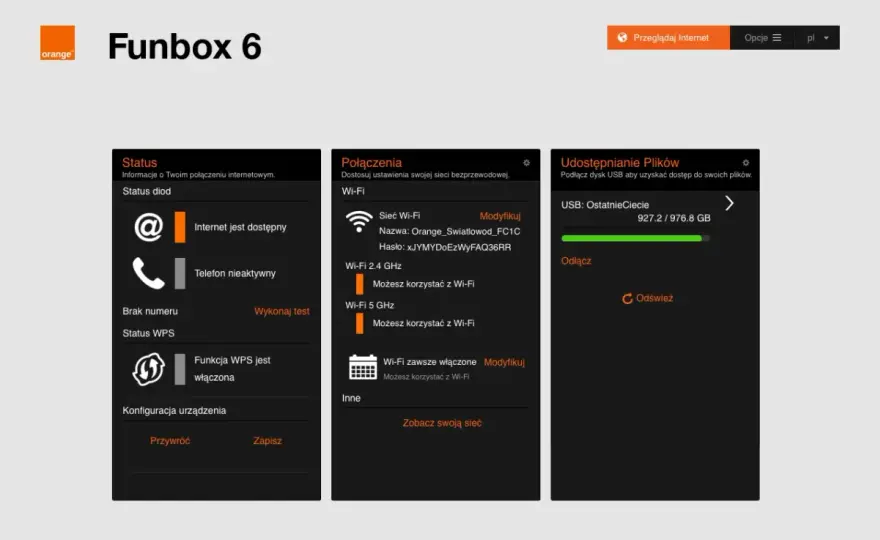Click 'Status diod' section label
880x540 pixels.
tap(146, 191)
